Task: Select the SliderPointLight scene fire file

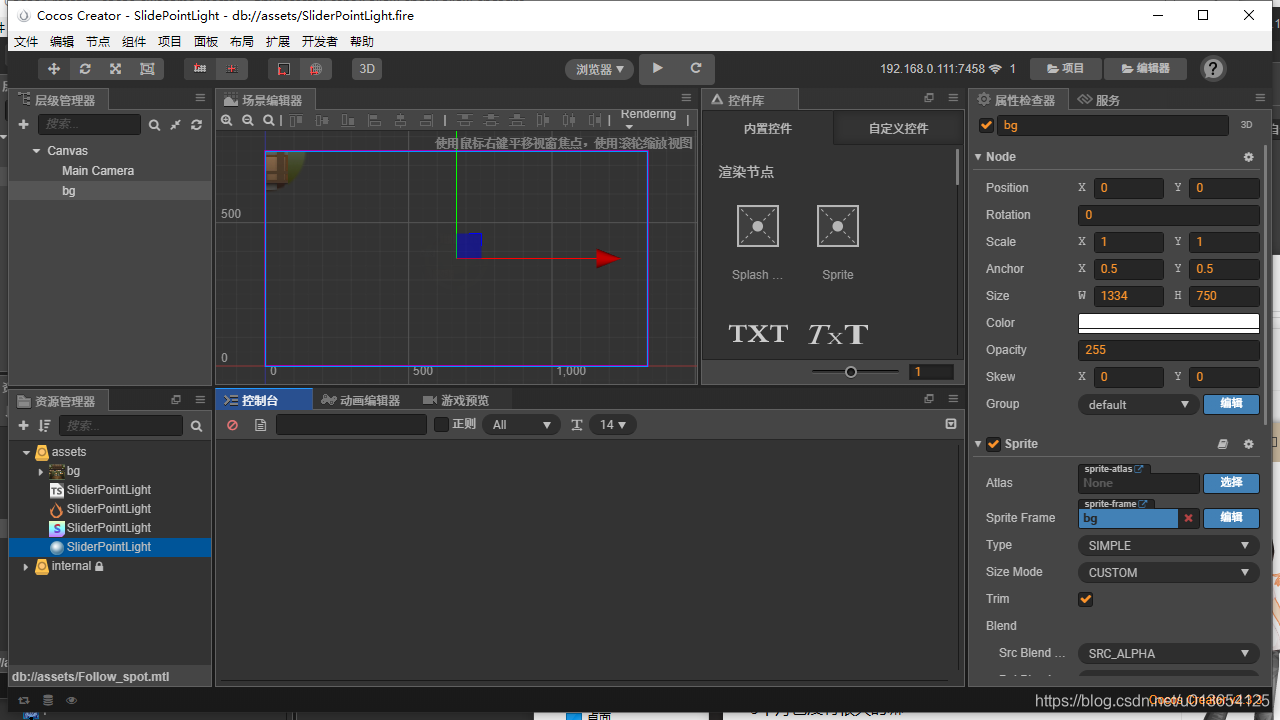Action: (109, 509)
